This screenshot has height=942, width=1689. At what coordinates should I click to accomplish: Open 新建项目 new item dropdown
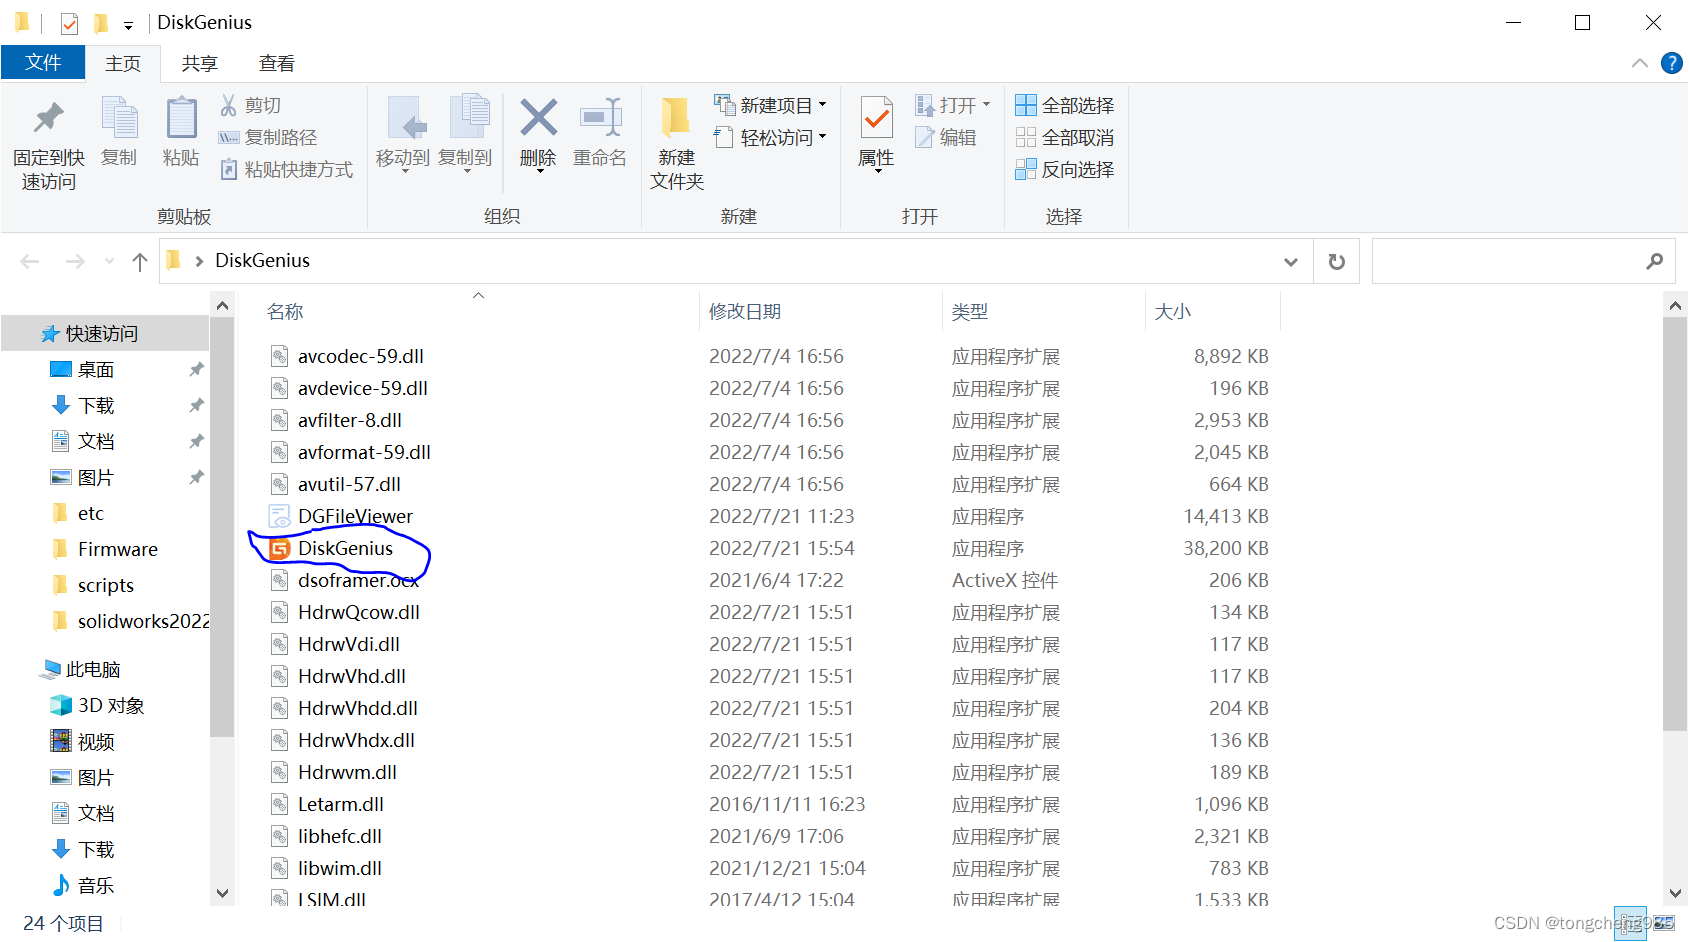pyautogui.click(x=771, y=105)
